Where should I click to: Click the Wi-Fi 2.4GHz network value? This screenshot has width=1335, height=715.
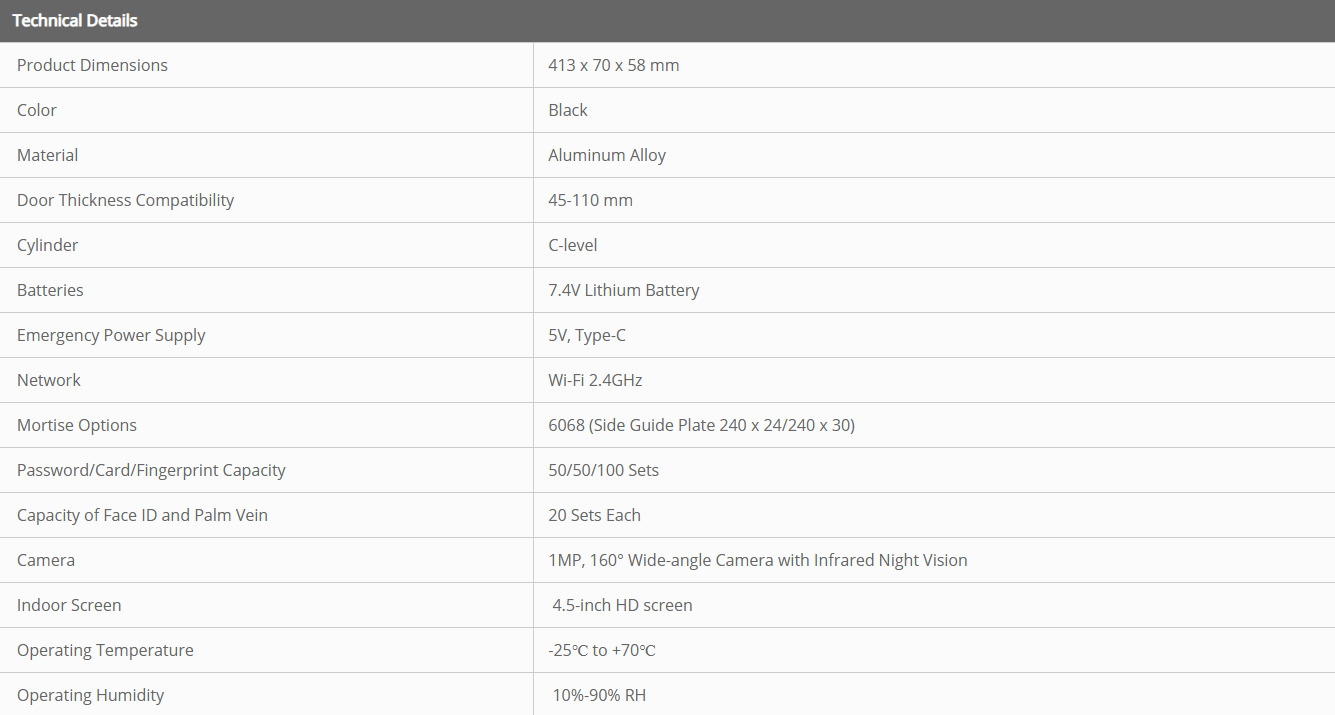(x=595, y=380)
